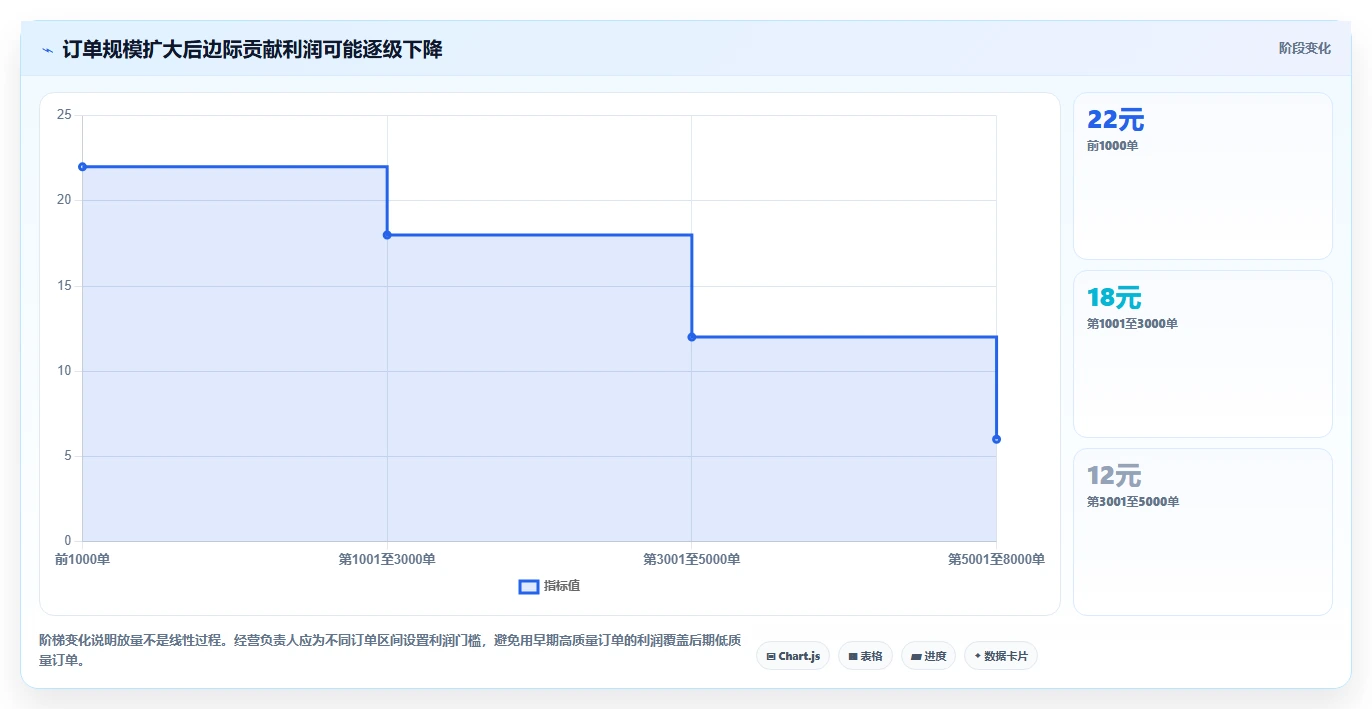
Task: Click the x-axis label 第3001至5000单
Action: pos(692,559)
